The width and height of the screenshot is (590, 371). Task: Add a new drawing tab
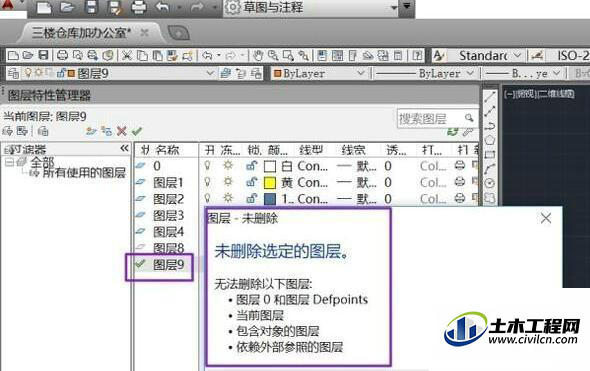coord(178,33)
